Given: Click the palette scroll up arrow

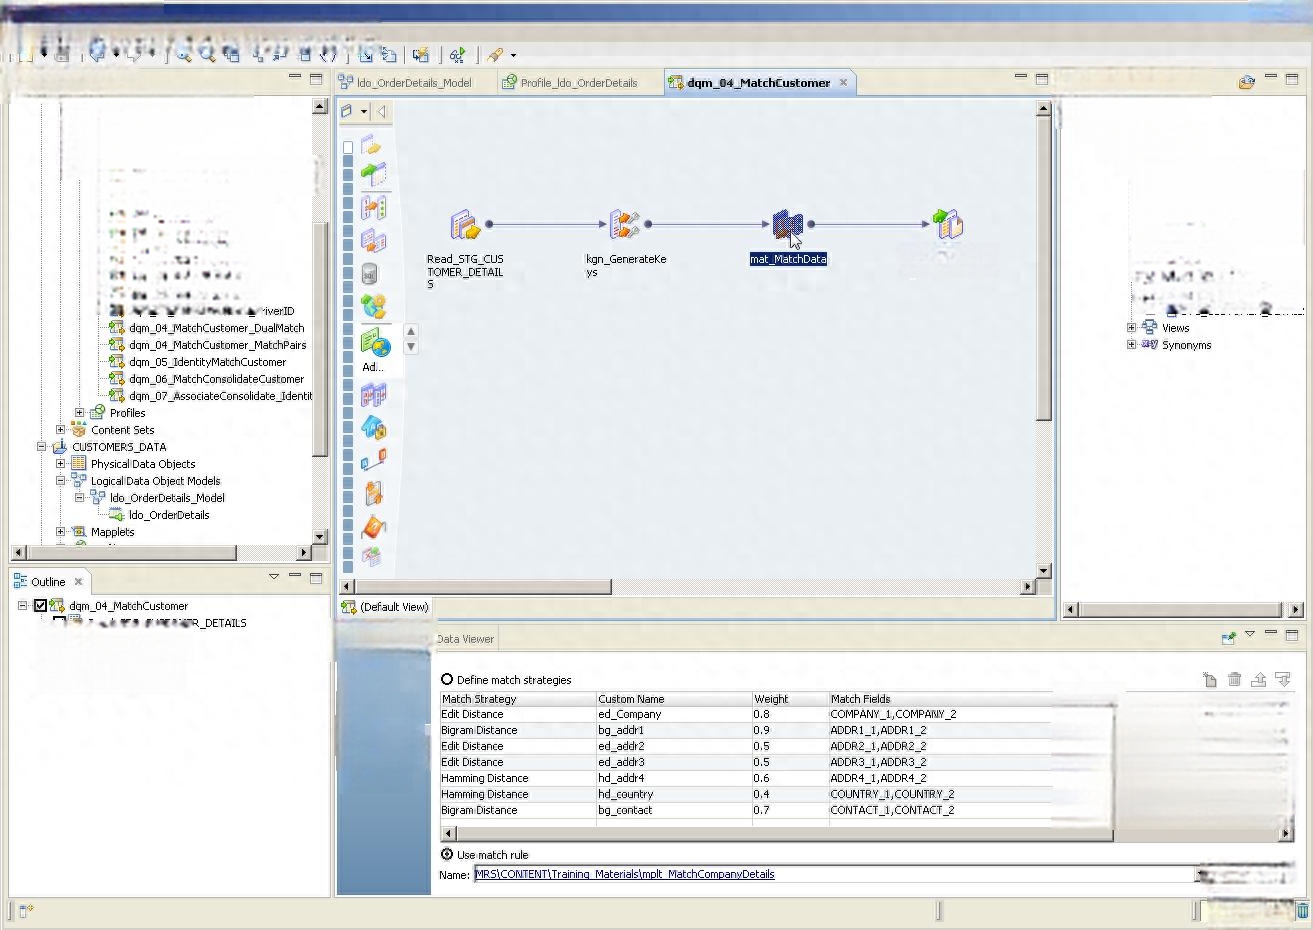Looking at the screenshot, I should click(x=411, y=331).
